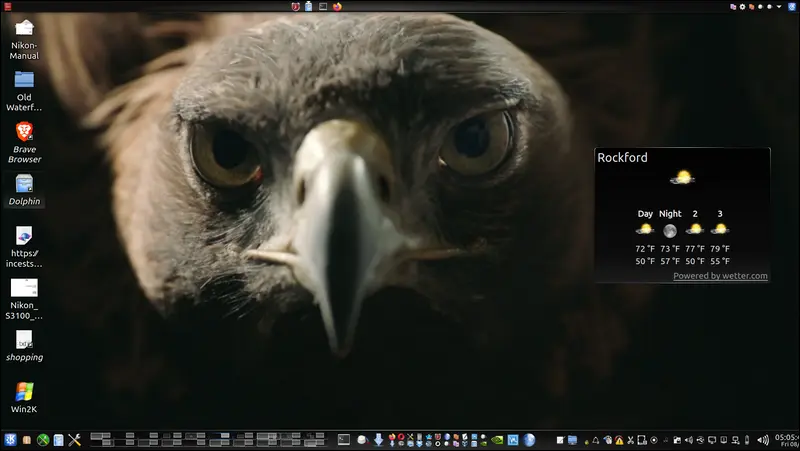The height and width of the screenshot is (451, 800).
Task: Click the Rockford weather location title
Action: click(x=622, y=157)
